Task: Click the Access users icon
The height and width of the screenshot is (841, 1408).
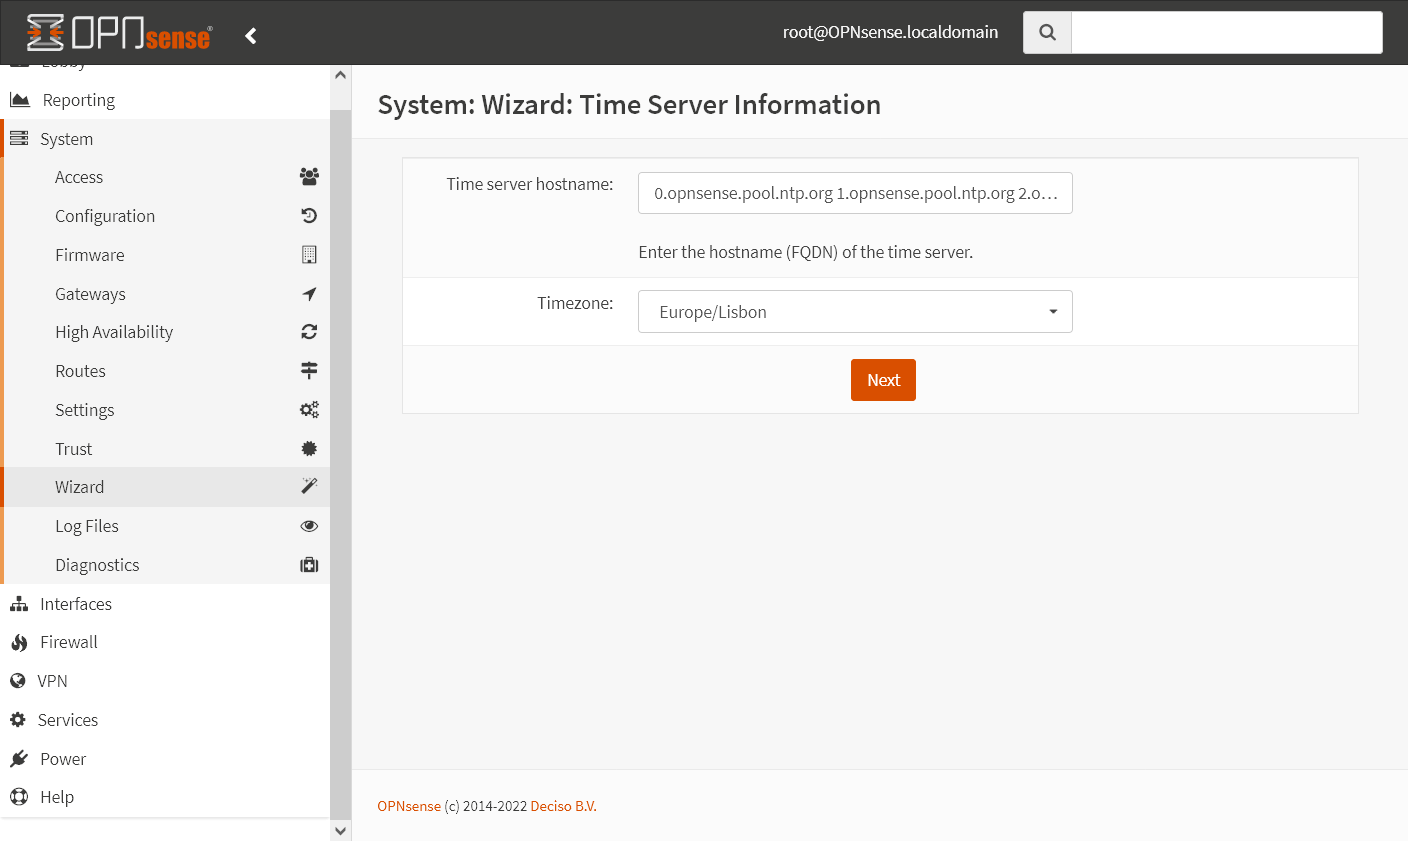Action: pyautogui.click(x=309, y=176)
